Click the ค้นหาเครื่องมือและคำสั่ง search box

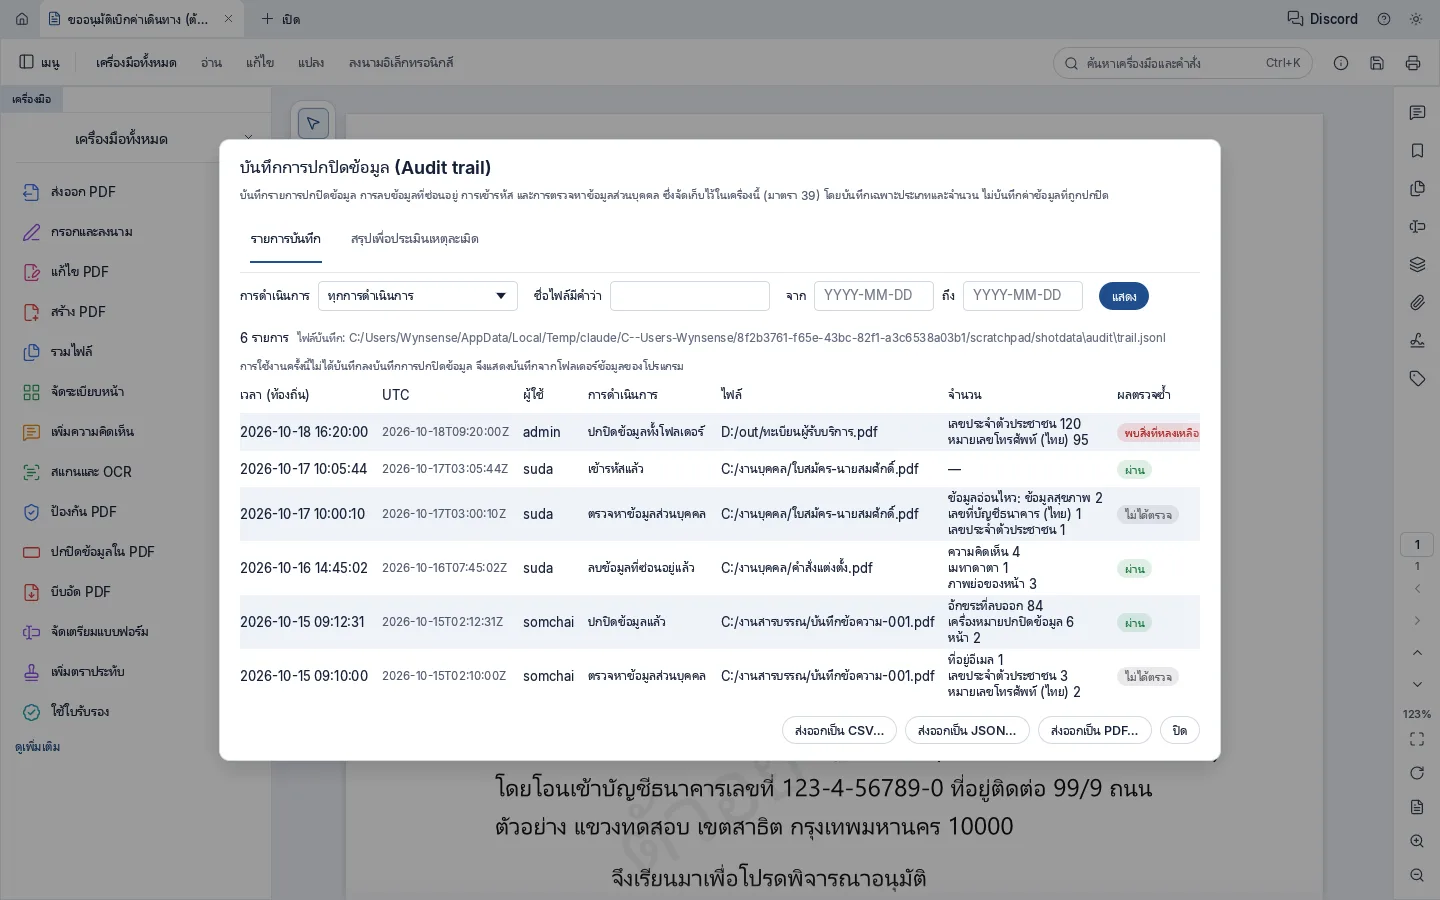[1183, 63]
